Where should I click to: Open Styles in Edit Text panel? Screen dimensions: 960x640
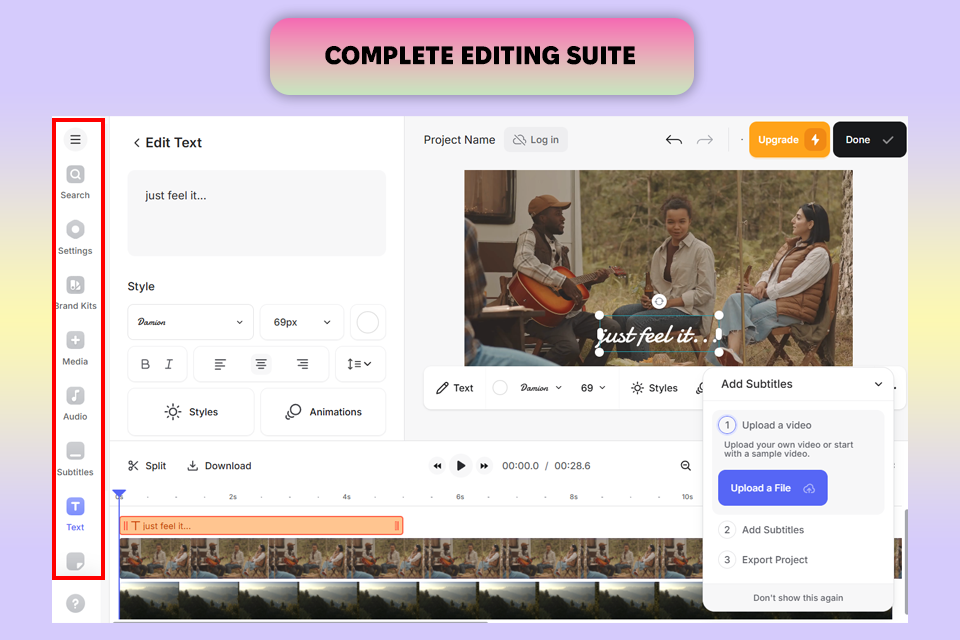pos(190,412)
